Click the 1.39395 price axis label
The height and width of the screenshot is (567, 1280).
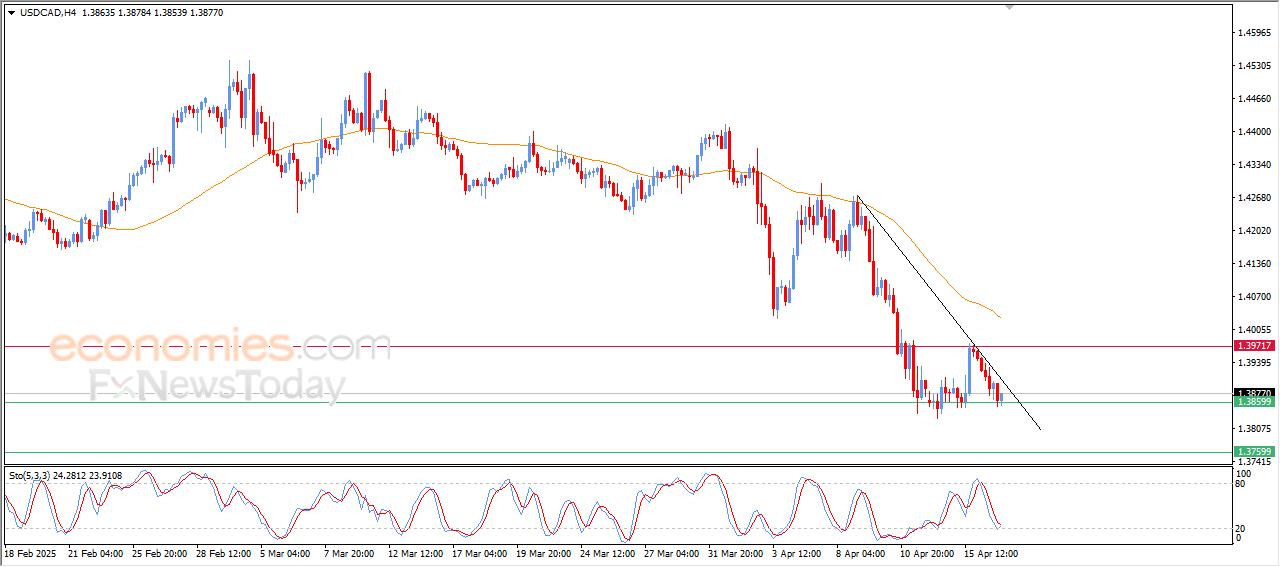coord(1255,363)
